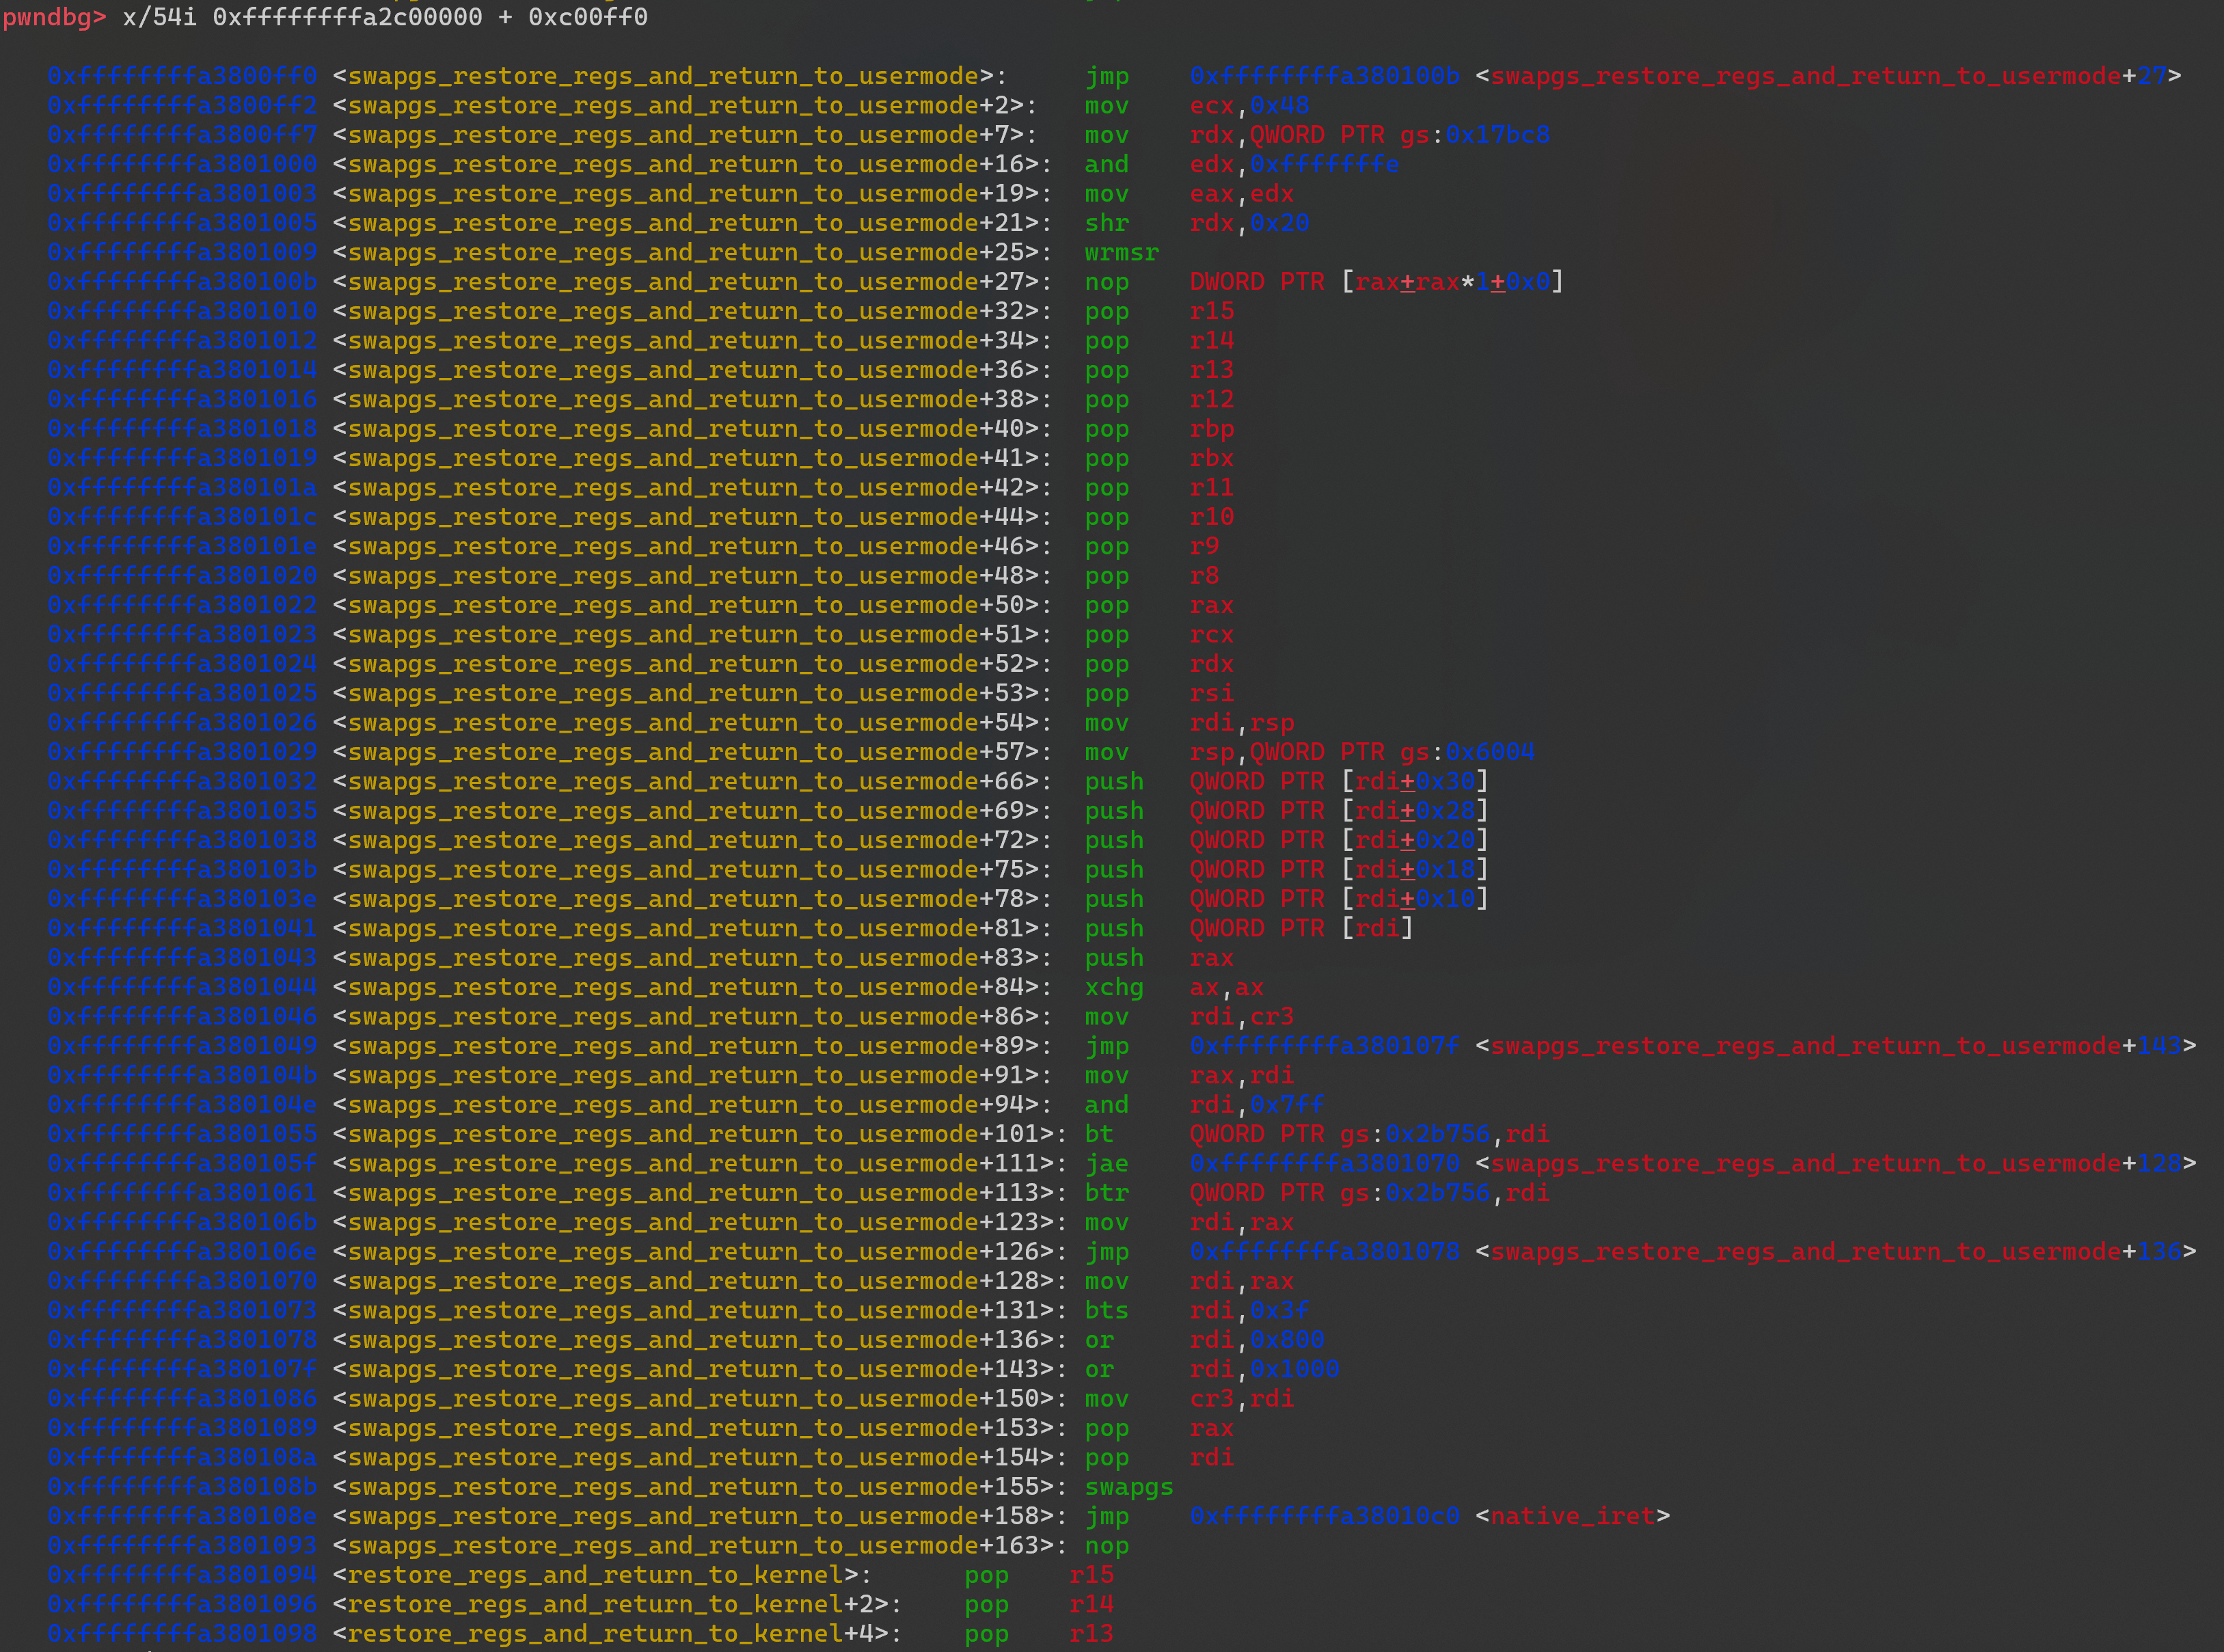The height and width of the screenshot is (1652, 2224).
Task: Click jmp target 0xffffffffa3801078
Action: coord(1324,1252)
